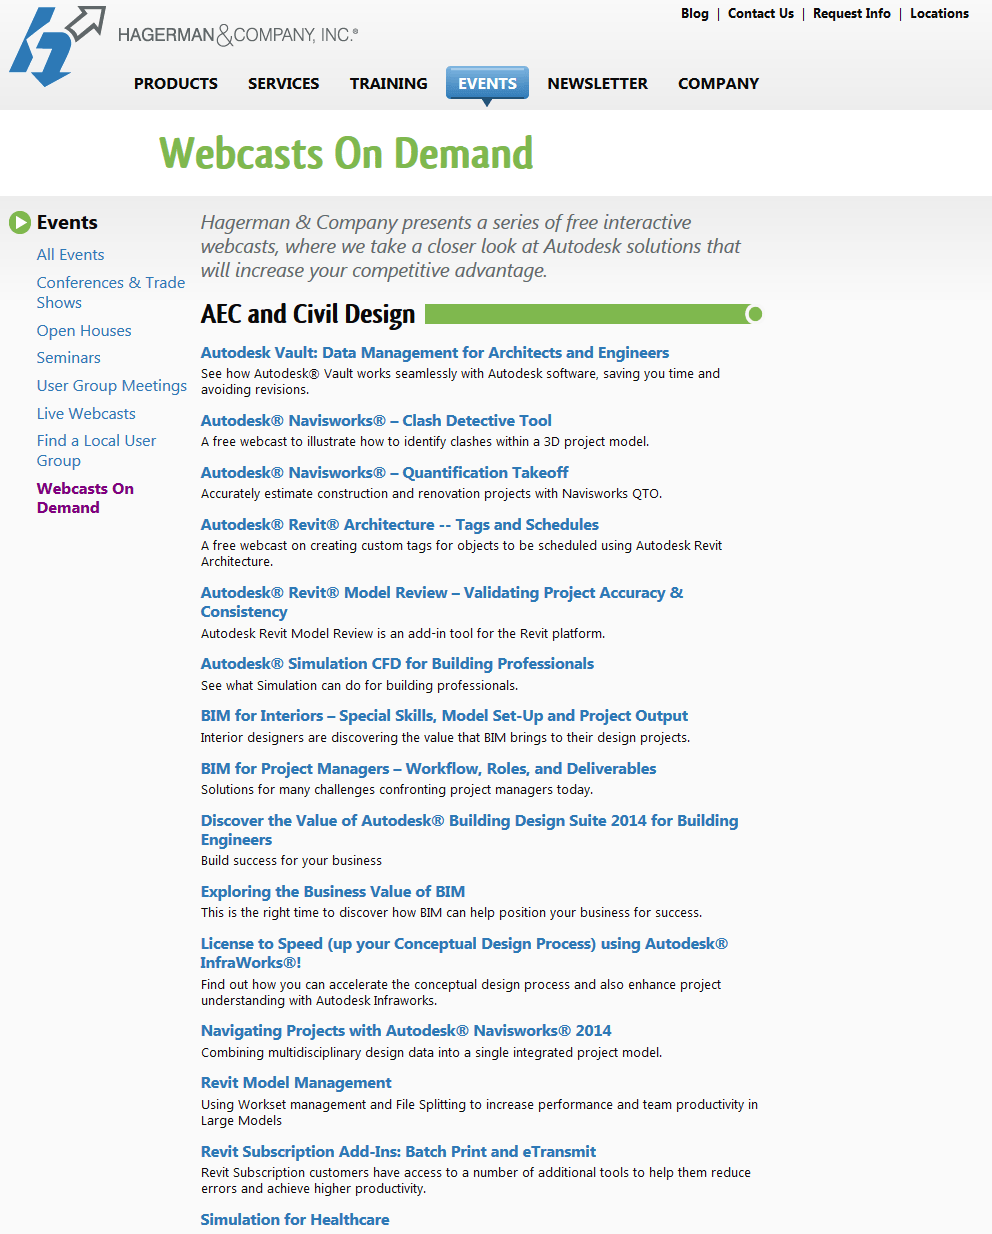This screenshot has width=992, height=1234.
Task: Go to Request Info
Action: tap(851, 14)
